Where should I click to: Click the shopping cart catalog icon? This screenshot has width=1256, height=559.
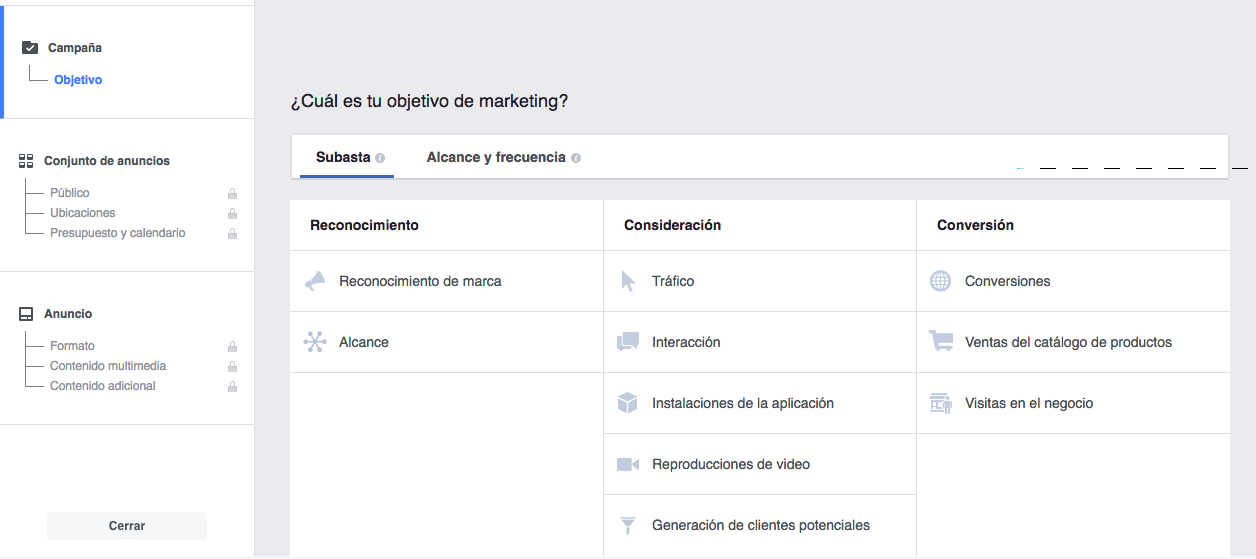pyautogui.click(x=941, y=342)
